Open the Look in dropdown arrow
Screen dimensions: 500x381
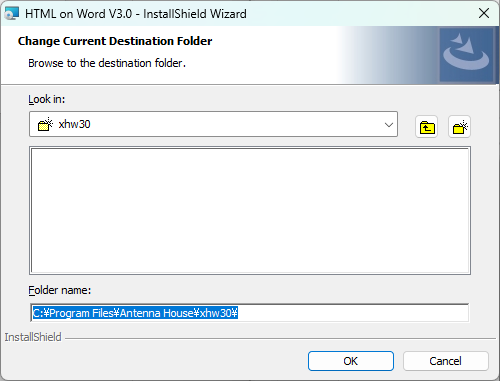pos(388,125)
